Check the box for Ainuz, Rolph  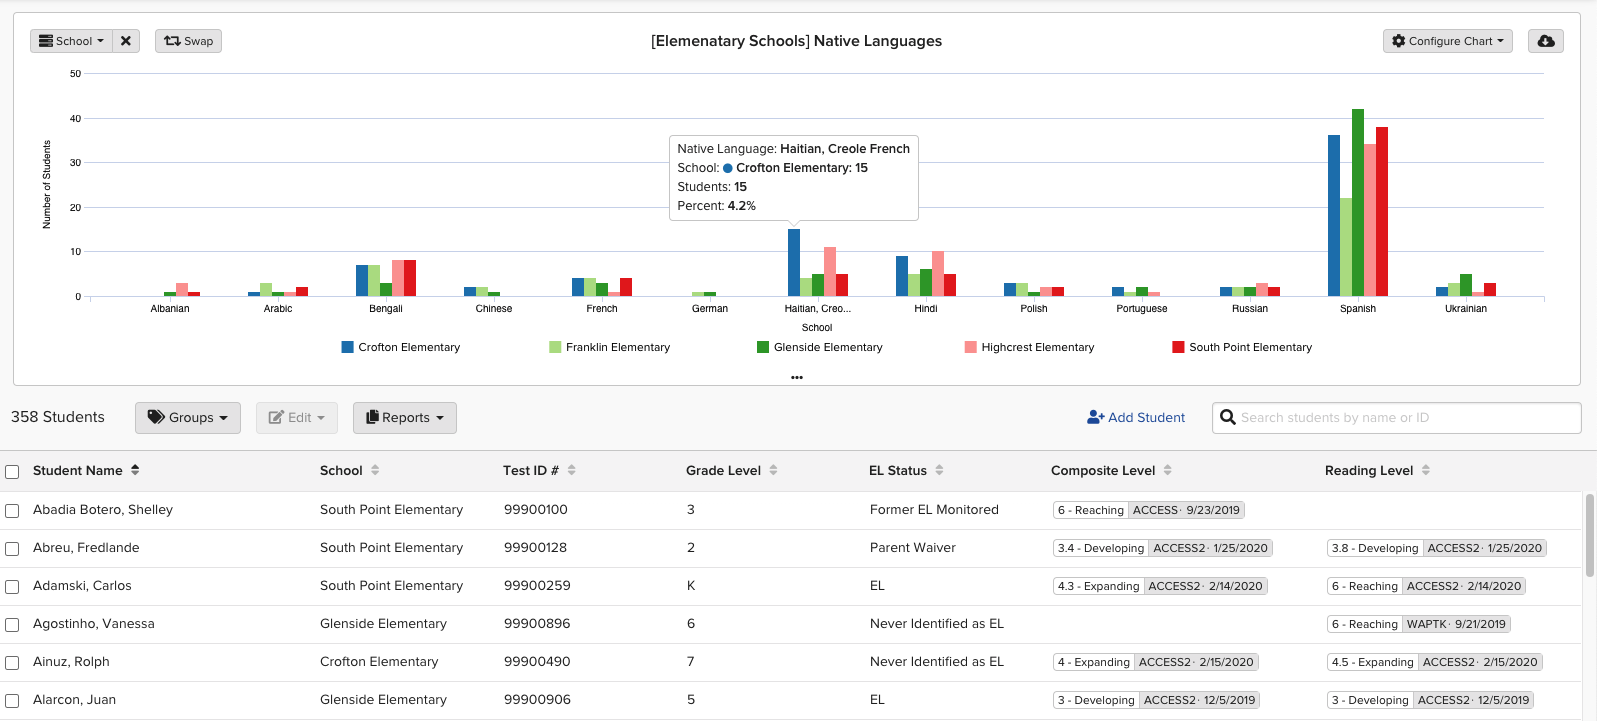[x=12, y=663]
